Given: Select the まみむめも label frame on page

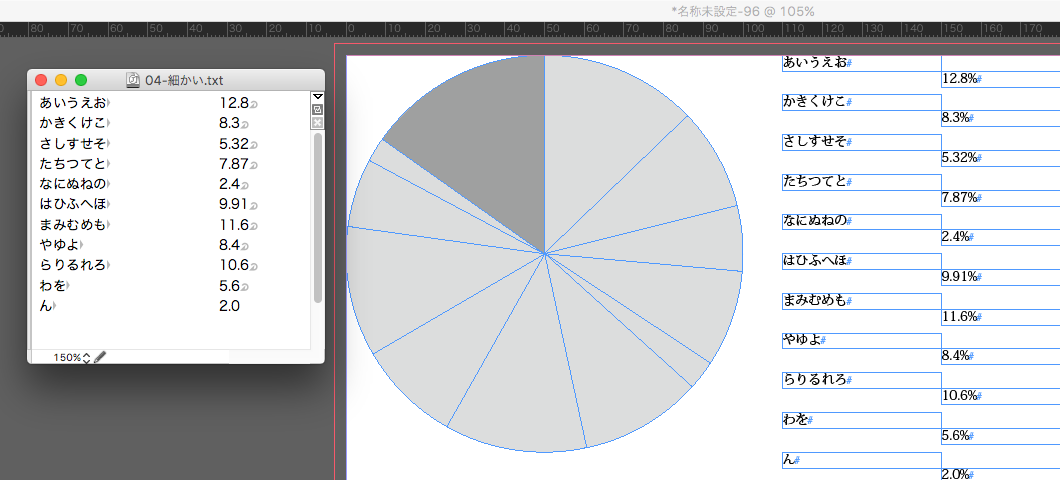Looking at the screenshot, I should [860, 301].
